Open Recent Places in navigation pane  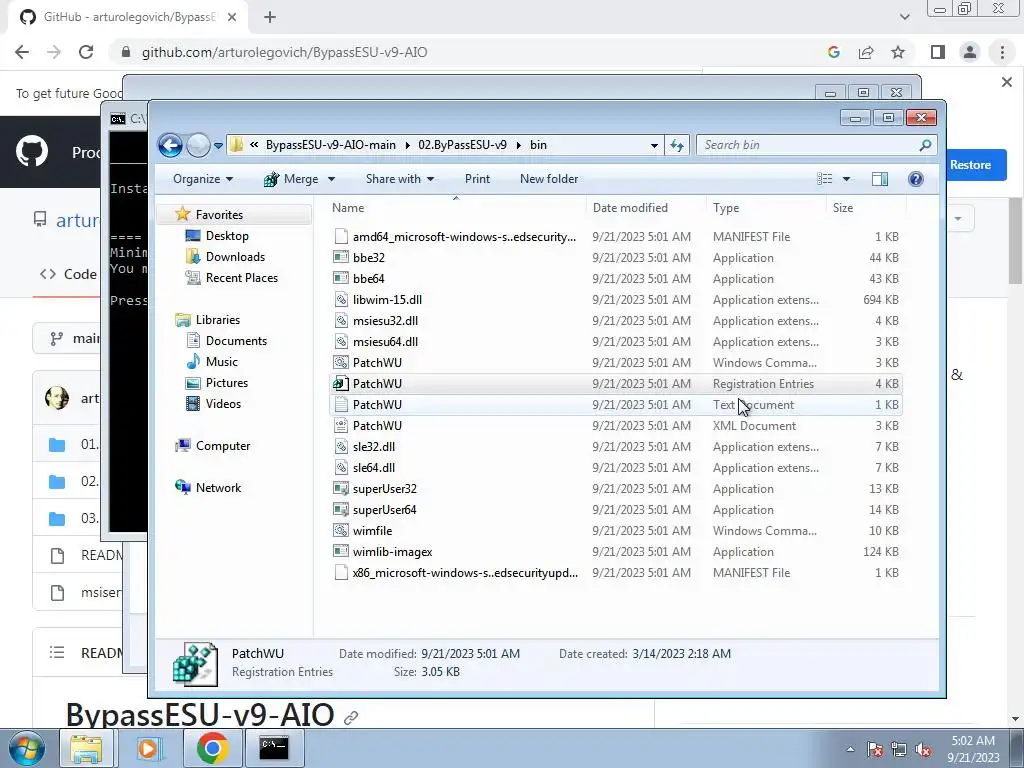[x=242, y=278]
